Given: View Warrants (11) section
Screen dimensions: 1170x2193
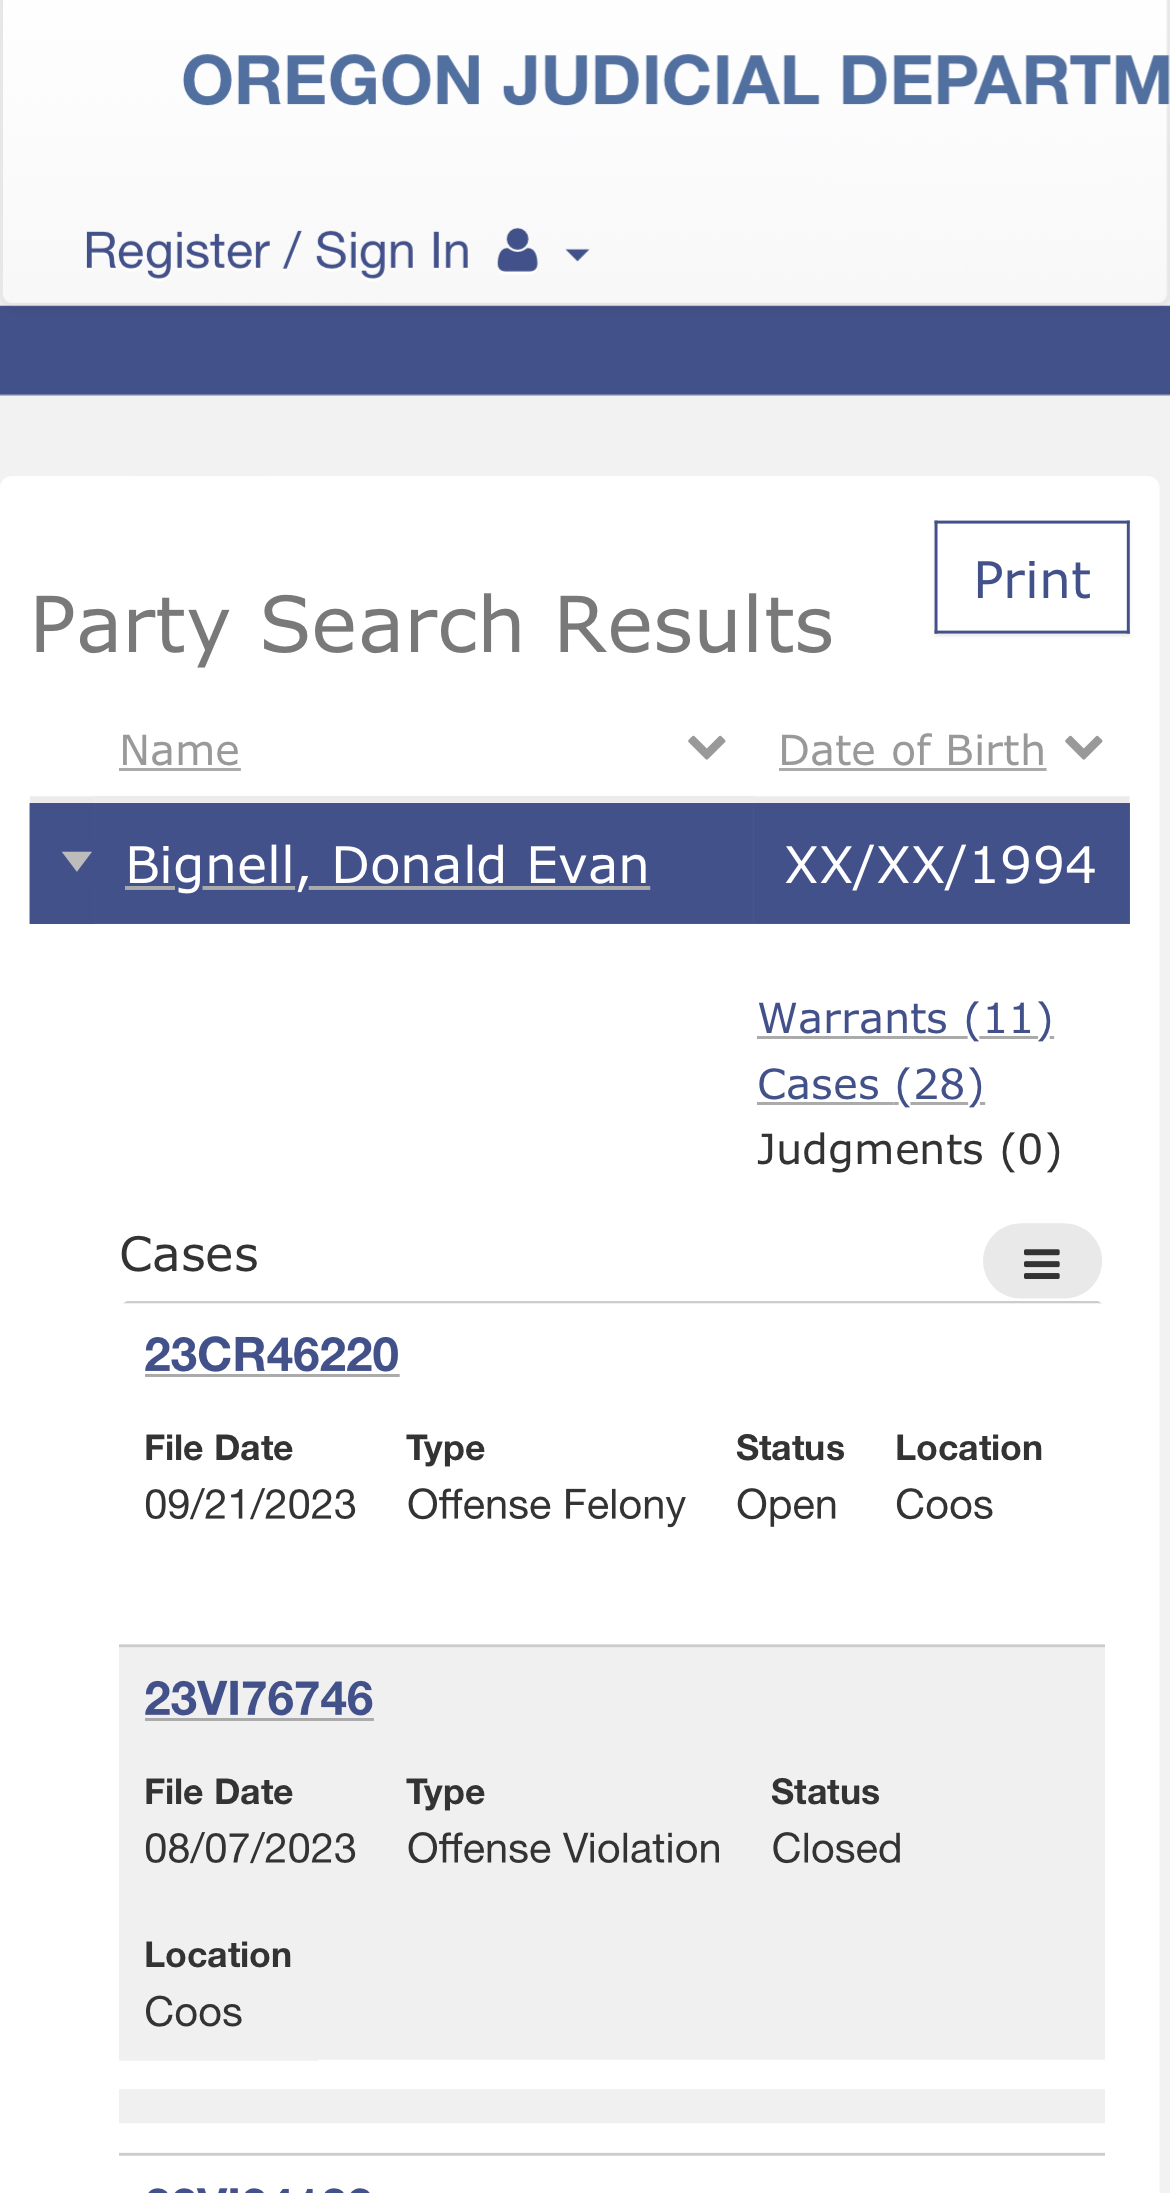Looking at the screenshot, I should [905, 1018].
